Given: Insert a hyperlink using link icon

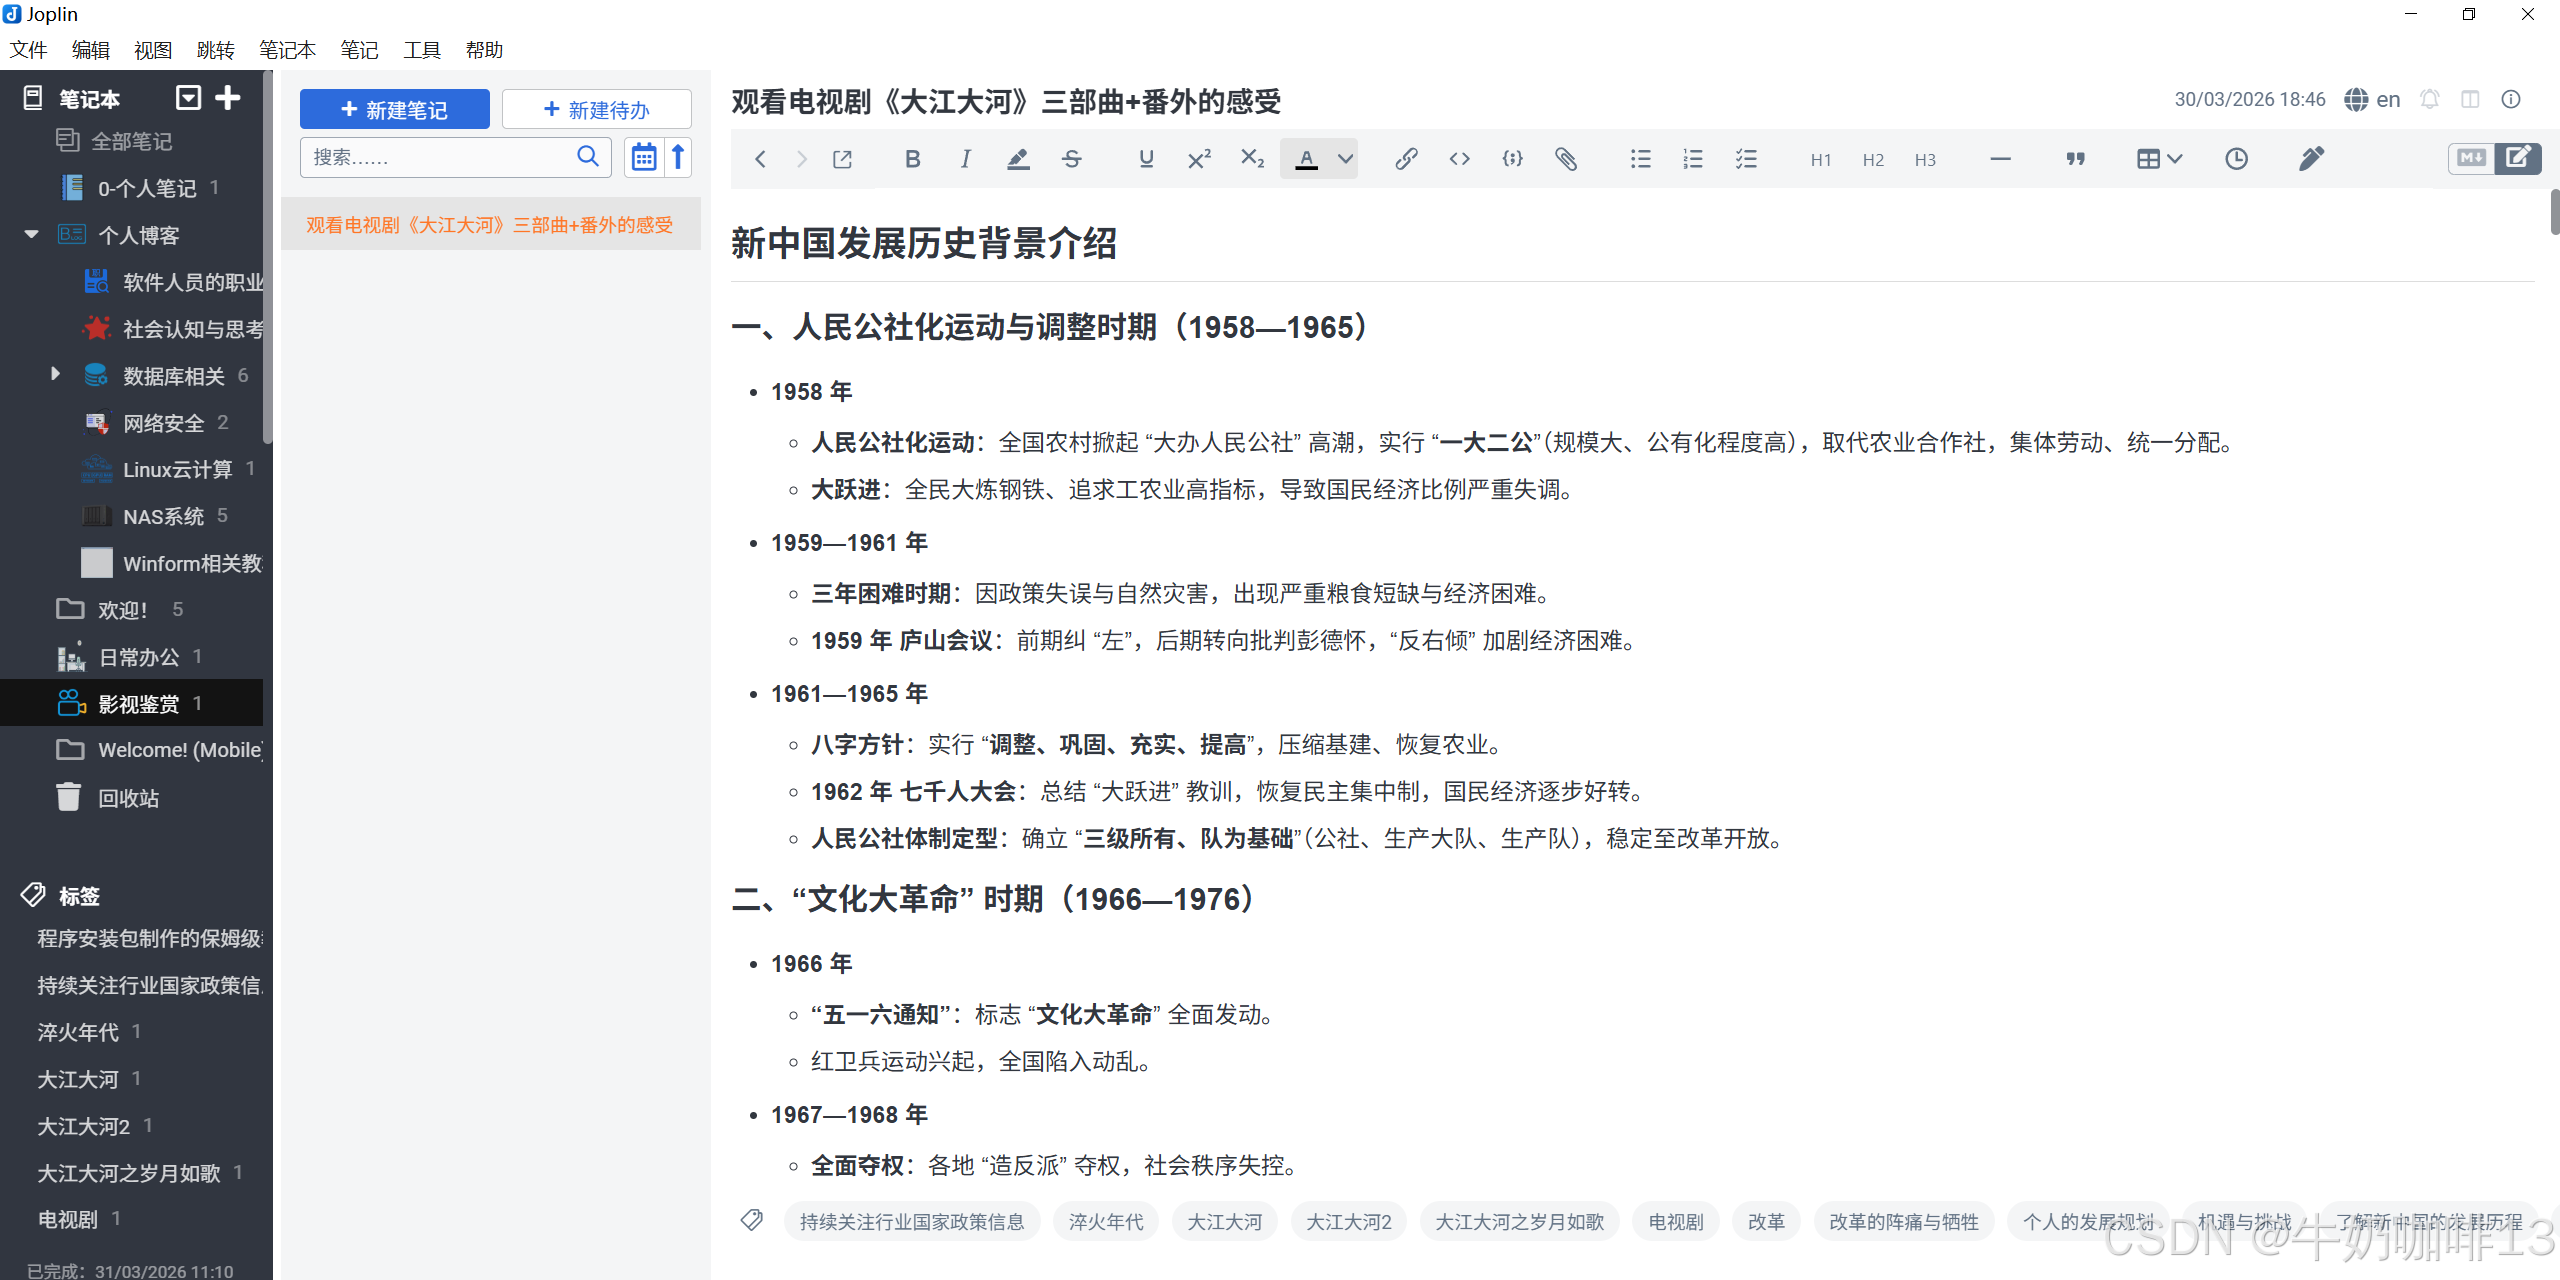Looking at the screenshot, I should 1406,159.
